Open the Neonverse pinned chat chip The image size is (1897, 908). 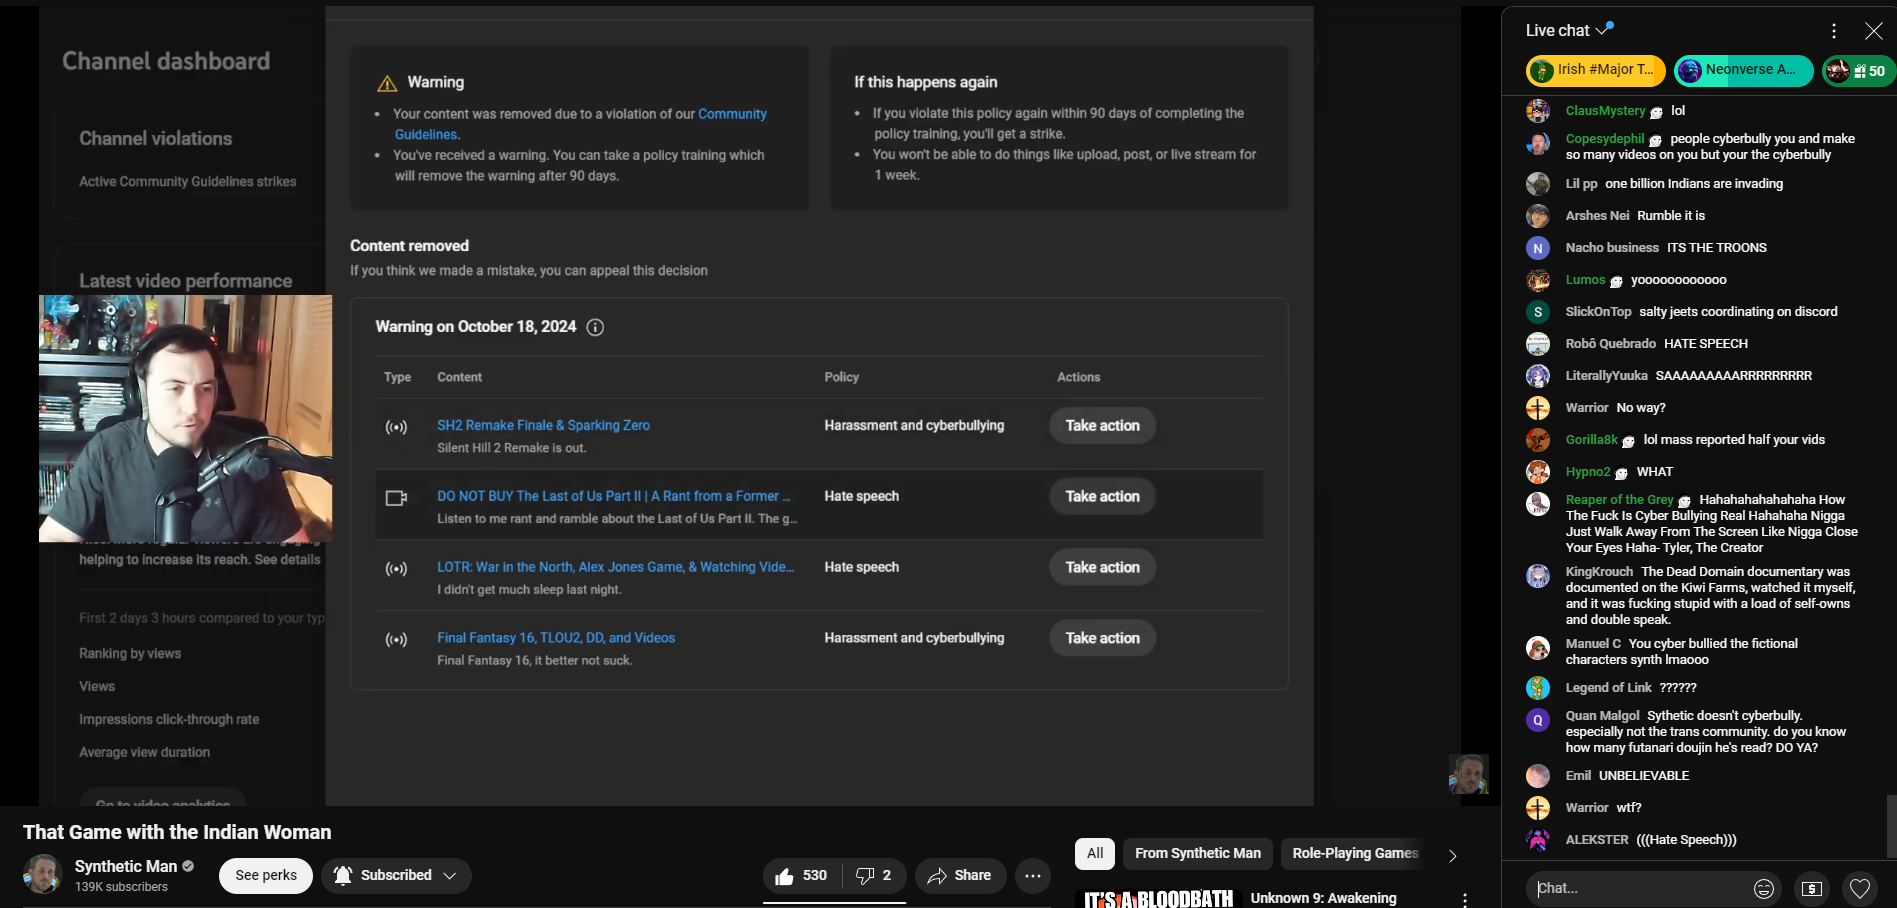pos(1743,70)
